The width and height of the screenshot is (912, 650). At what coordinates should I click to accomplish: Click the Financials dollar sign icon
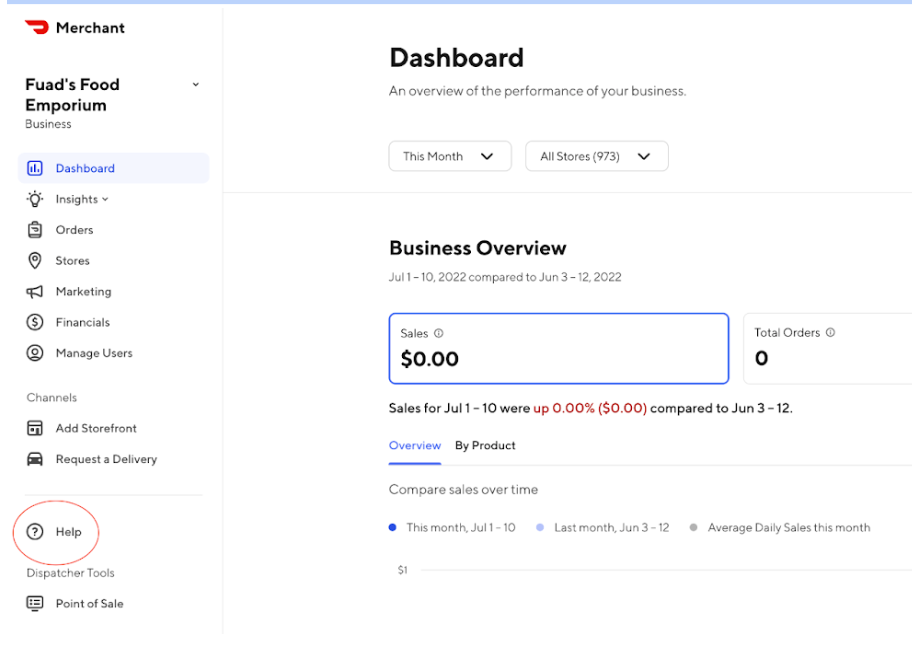click(35, 323)
